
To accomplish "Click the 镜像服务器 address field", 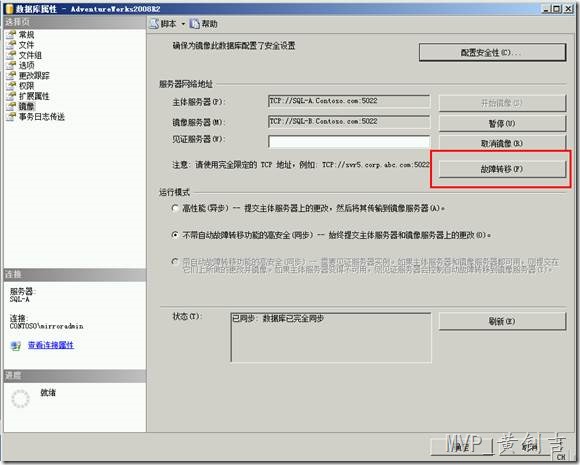I will click(x=349, y=121).
